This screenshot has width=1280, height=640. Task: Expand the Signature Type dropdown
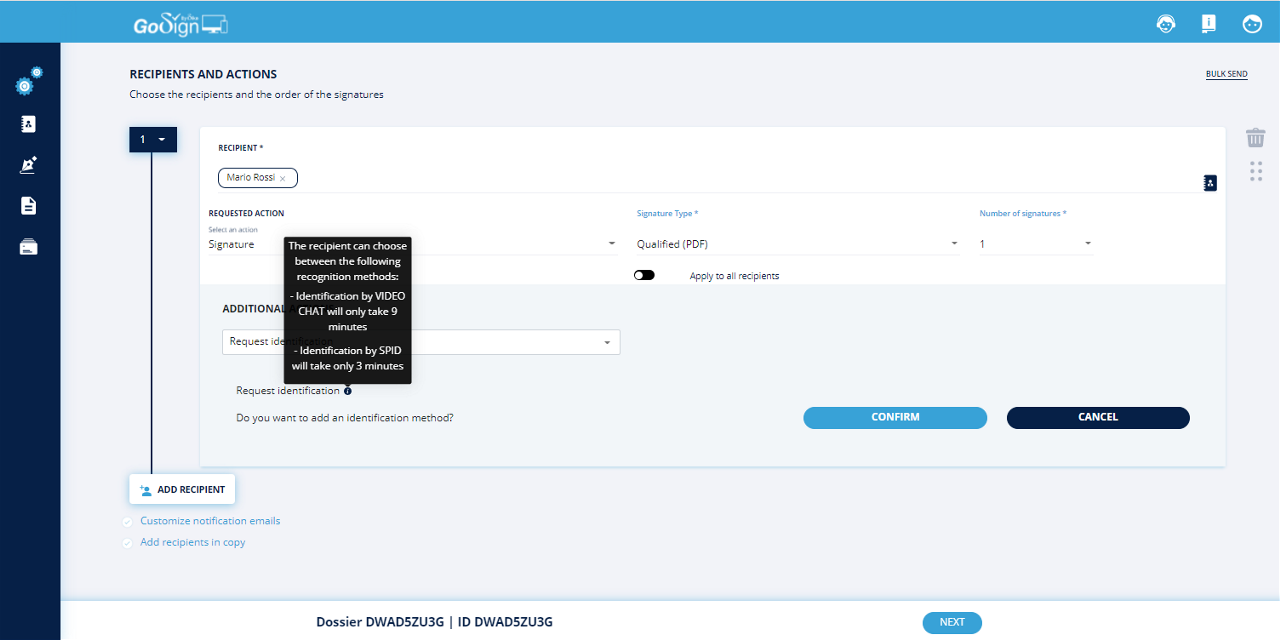pyautogui.click(x=797, y=244)
